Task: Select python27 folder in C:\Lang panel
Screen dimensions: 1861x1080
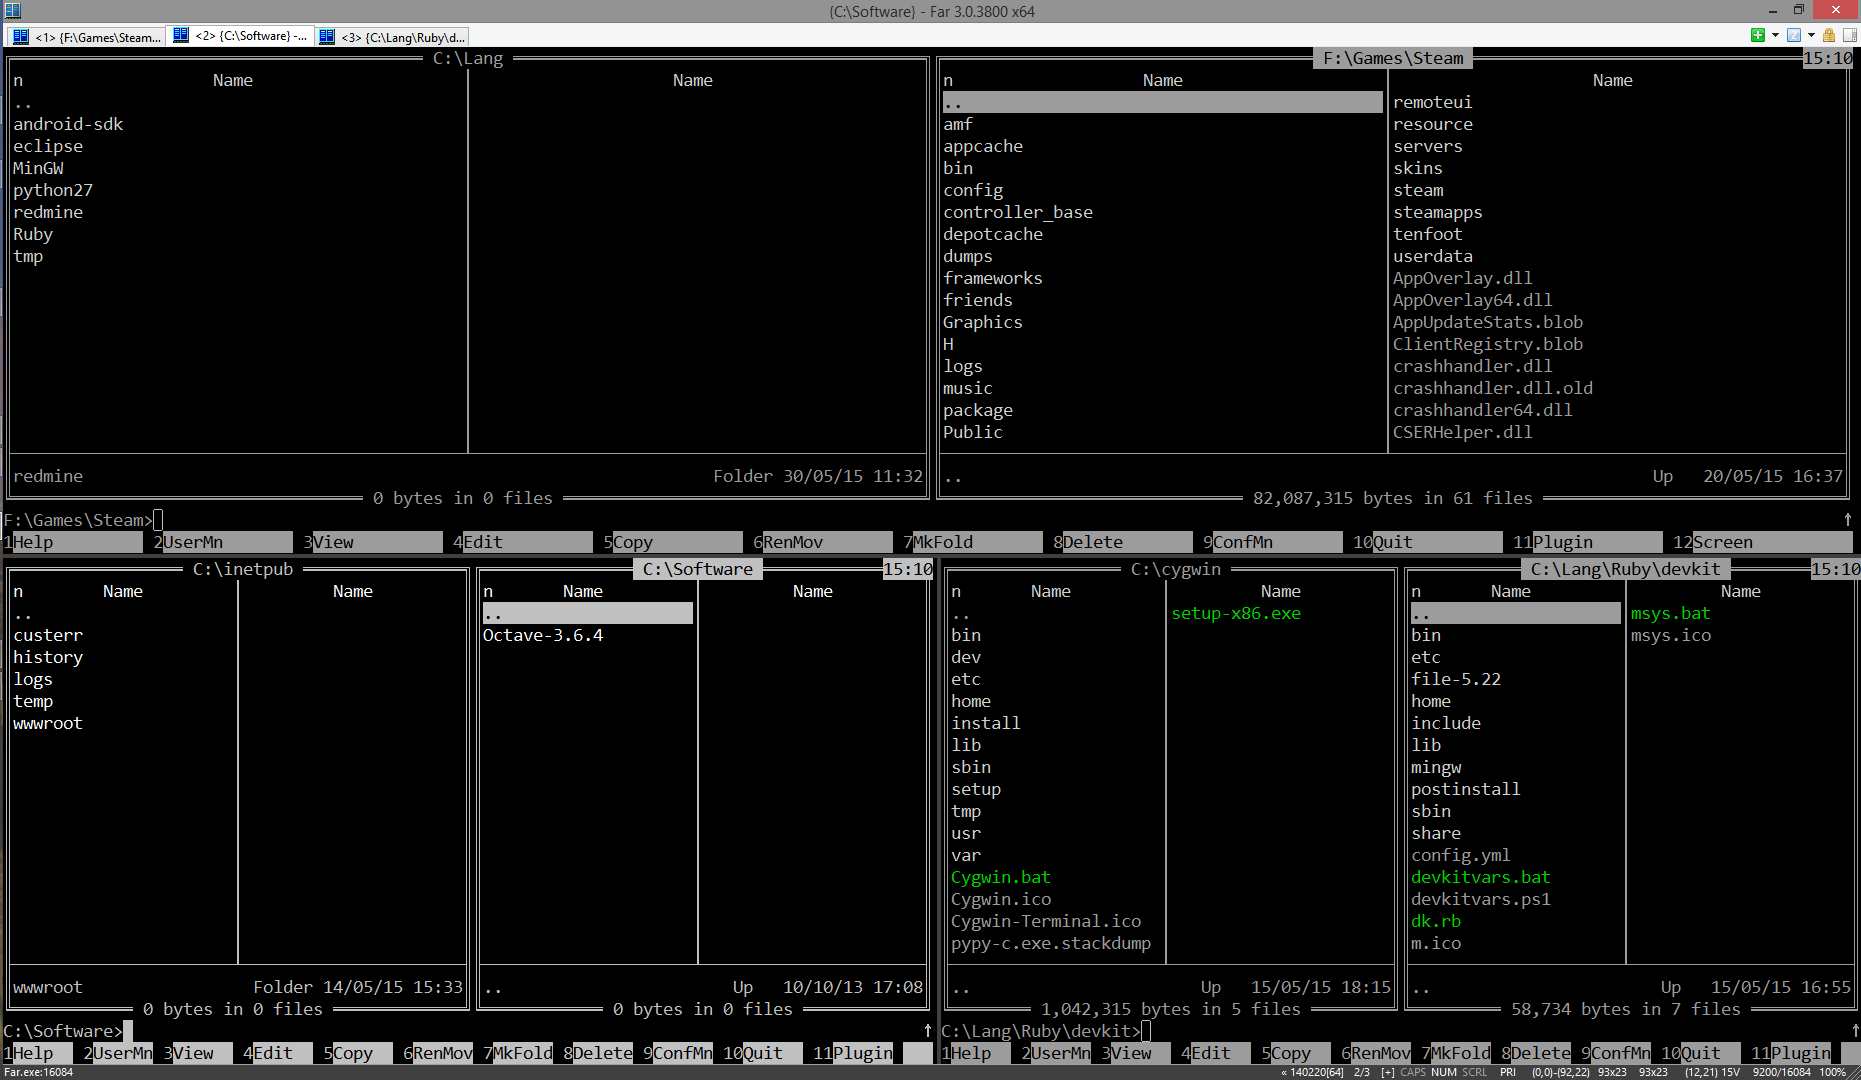Action: click(53, 190)
